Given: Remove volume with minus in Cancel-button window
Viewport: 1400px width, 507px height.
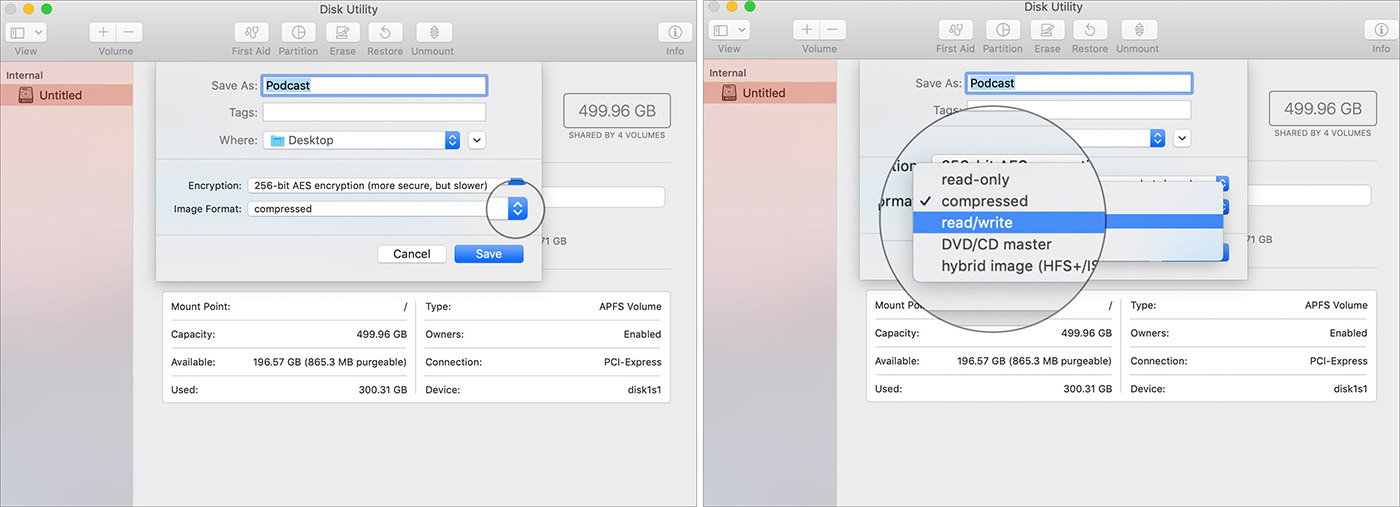Looking at the screenshot, I should (x=130, y=32).
